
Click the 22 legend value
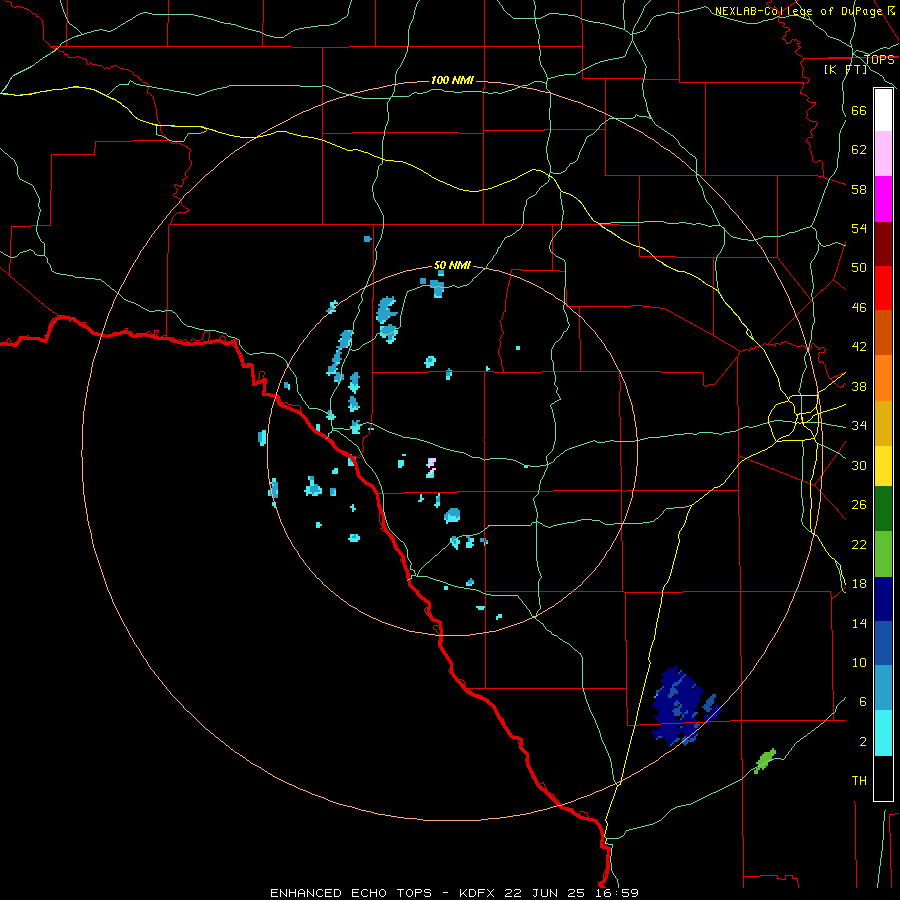pyautogui.click(x=859, y=544)
